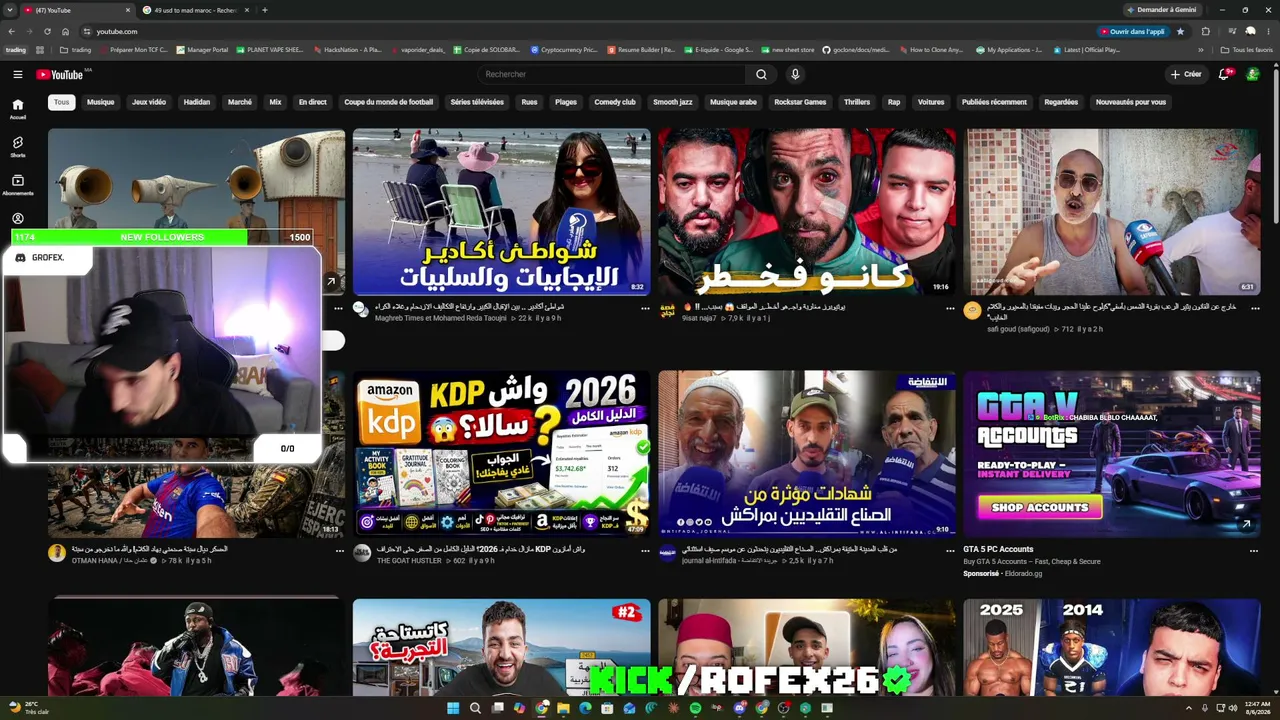Screen dimensions: 1280x720
Task: Open Spotify from the taskbar
Action: pyautogui.click(x=695, y=708)
